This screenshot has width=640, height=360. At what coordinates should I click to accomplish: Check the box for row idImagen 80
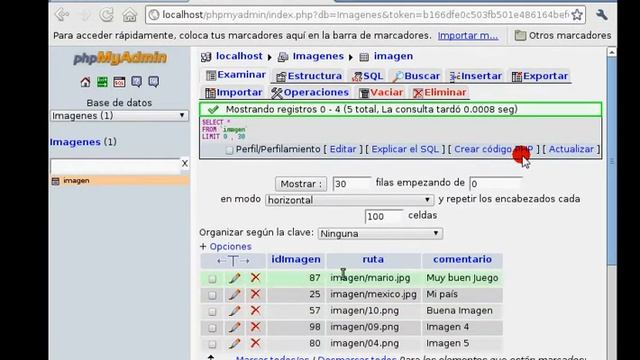point(212,344)
